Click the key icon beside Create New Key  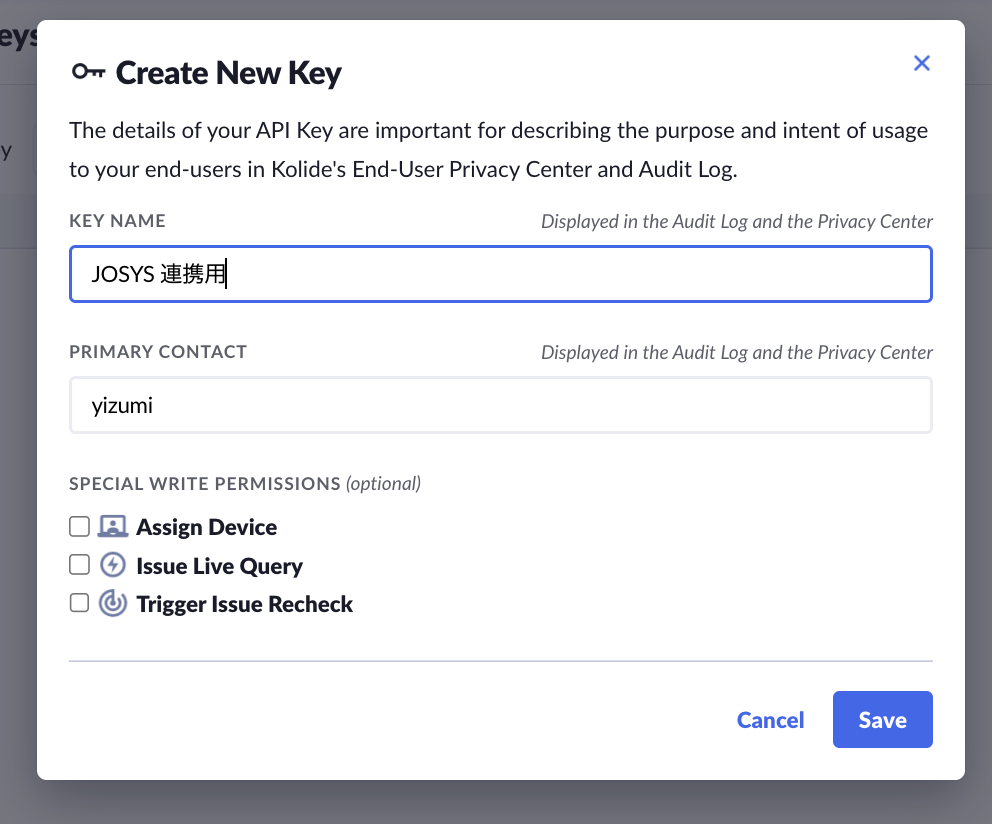pyautogui.click(x=88, y=72)
